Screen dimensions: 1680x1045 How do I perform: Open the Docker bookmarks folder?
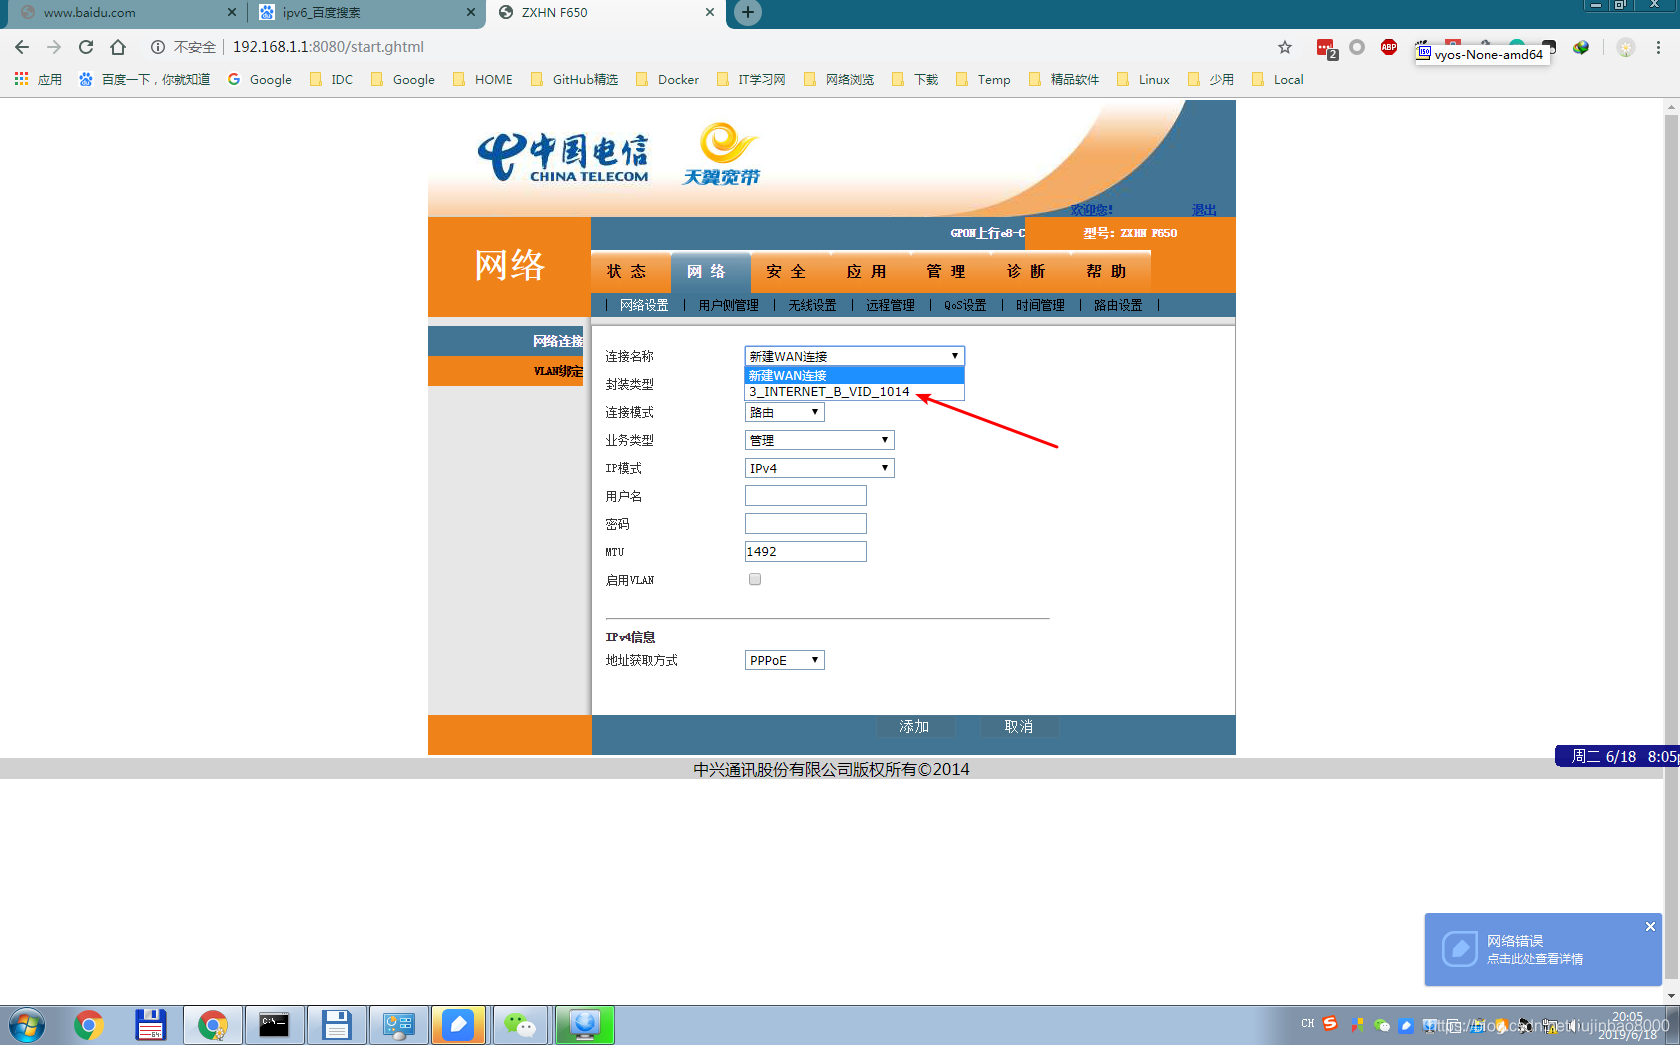coord(667,79)
